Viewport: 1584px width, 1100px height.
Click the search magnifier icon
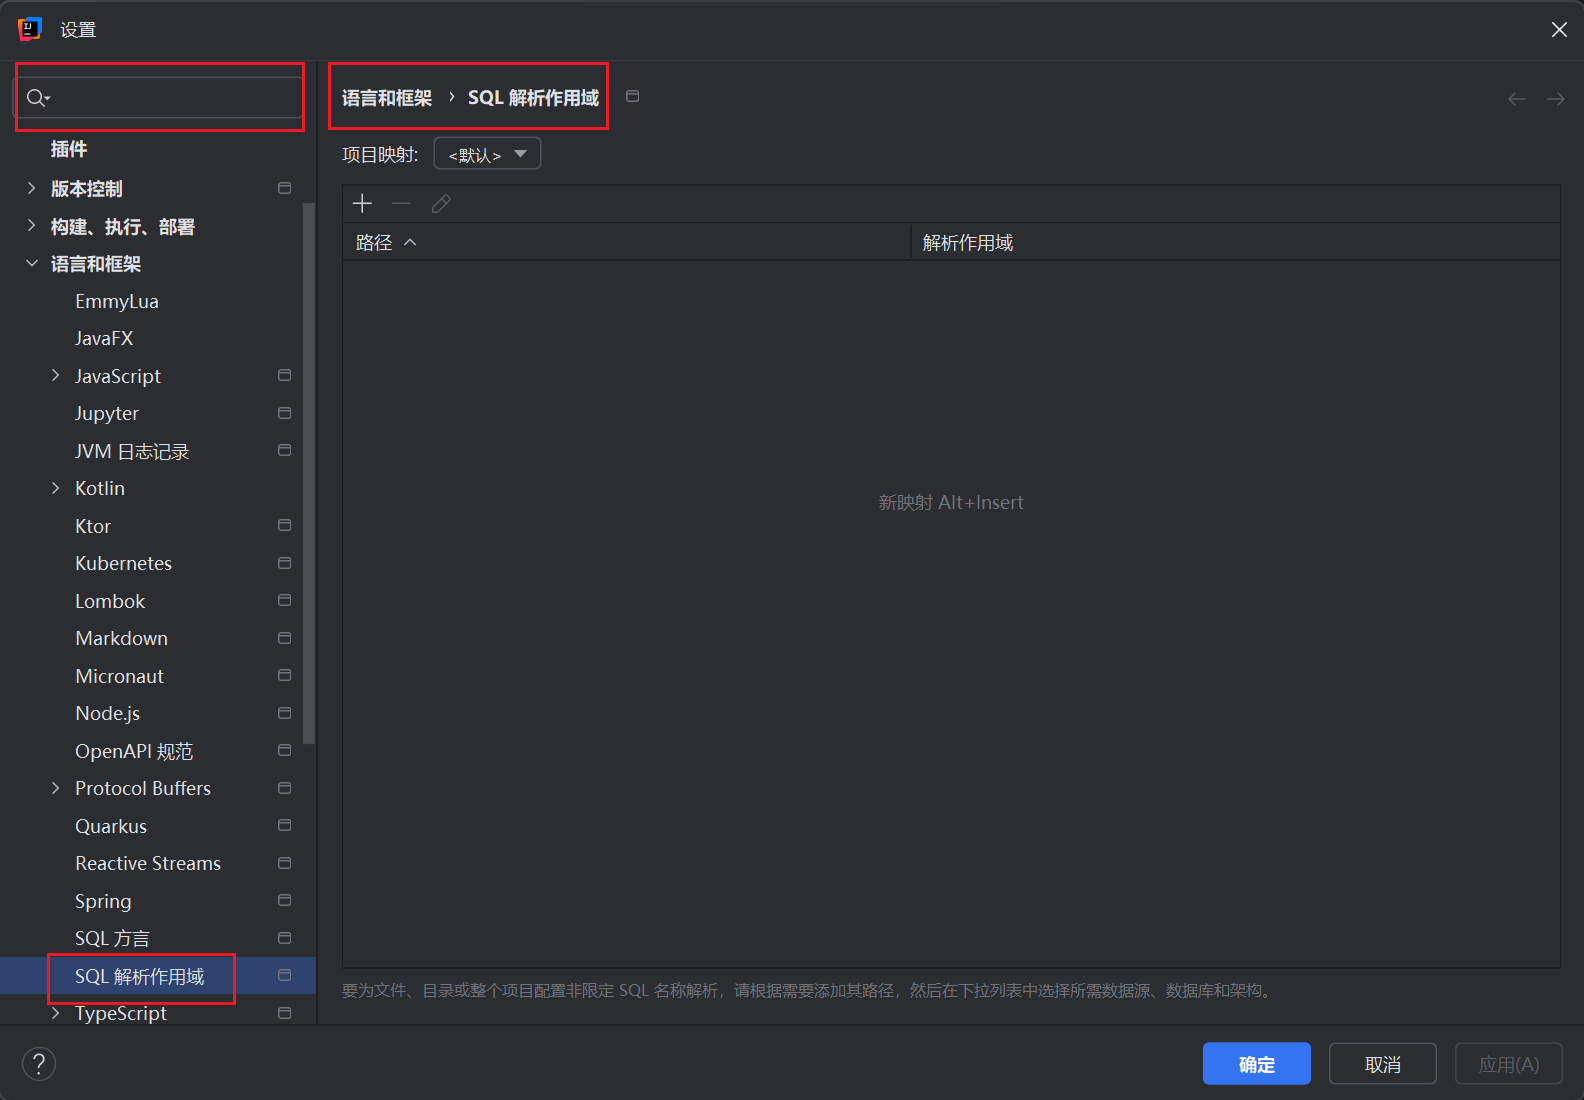tap(37, 97)
